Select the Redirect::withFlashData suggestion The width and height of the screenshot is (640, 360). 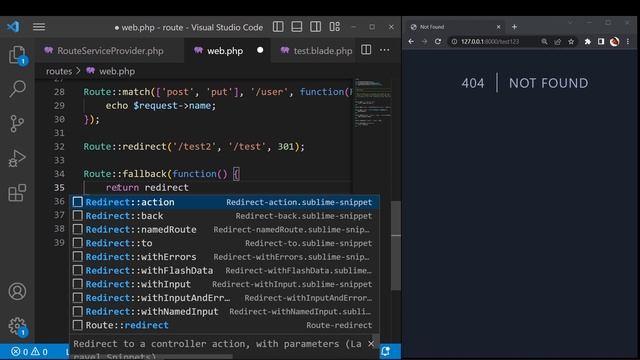[x=224, y=270]
